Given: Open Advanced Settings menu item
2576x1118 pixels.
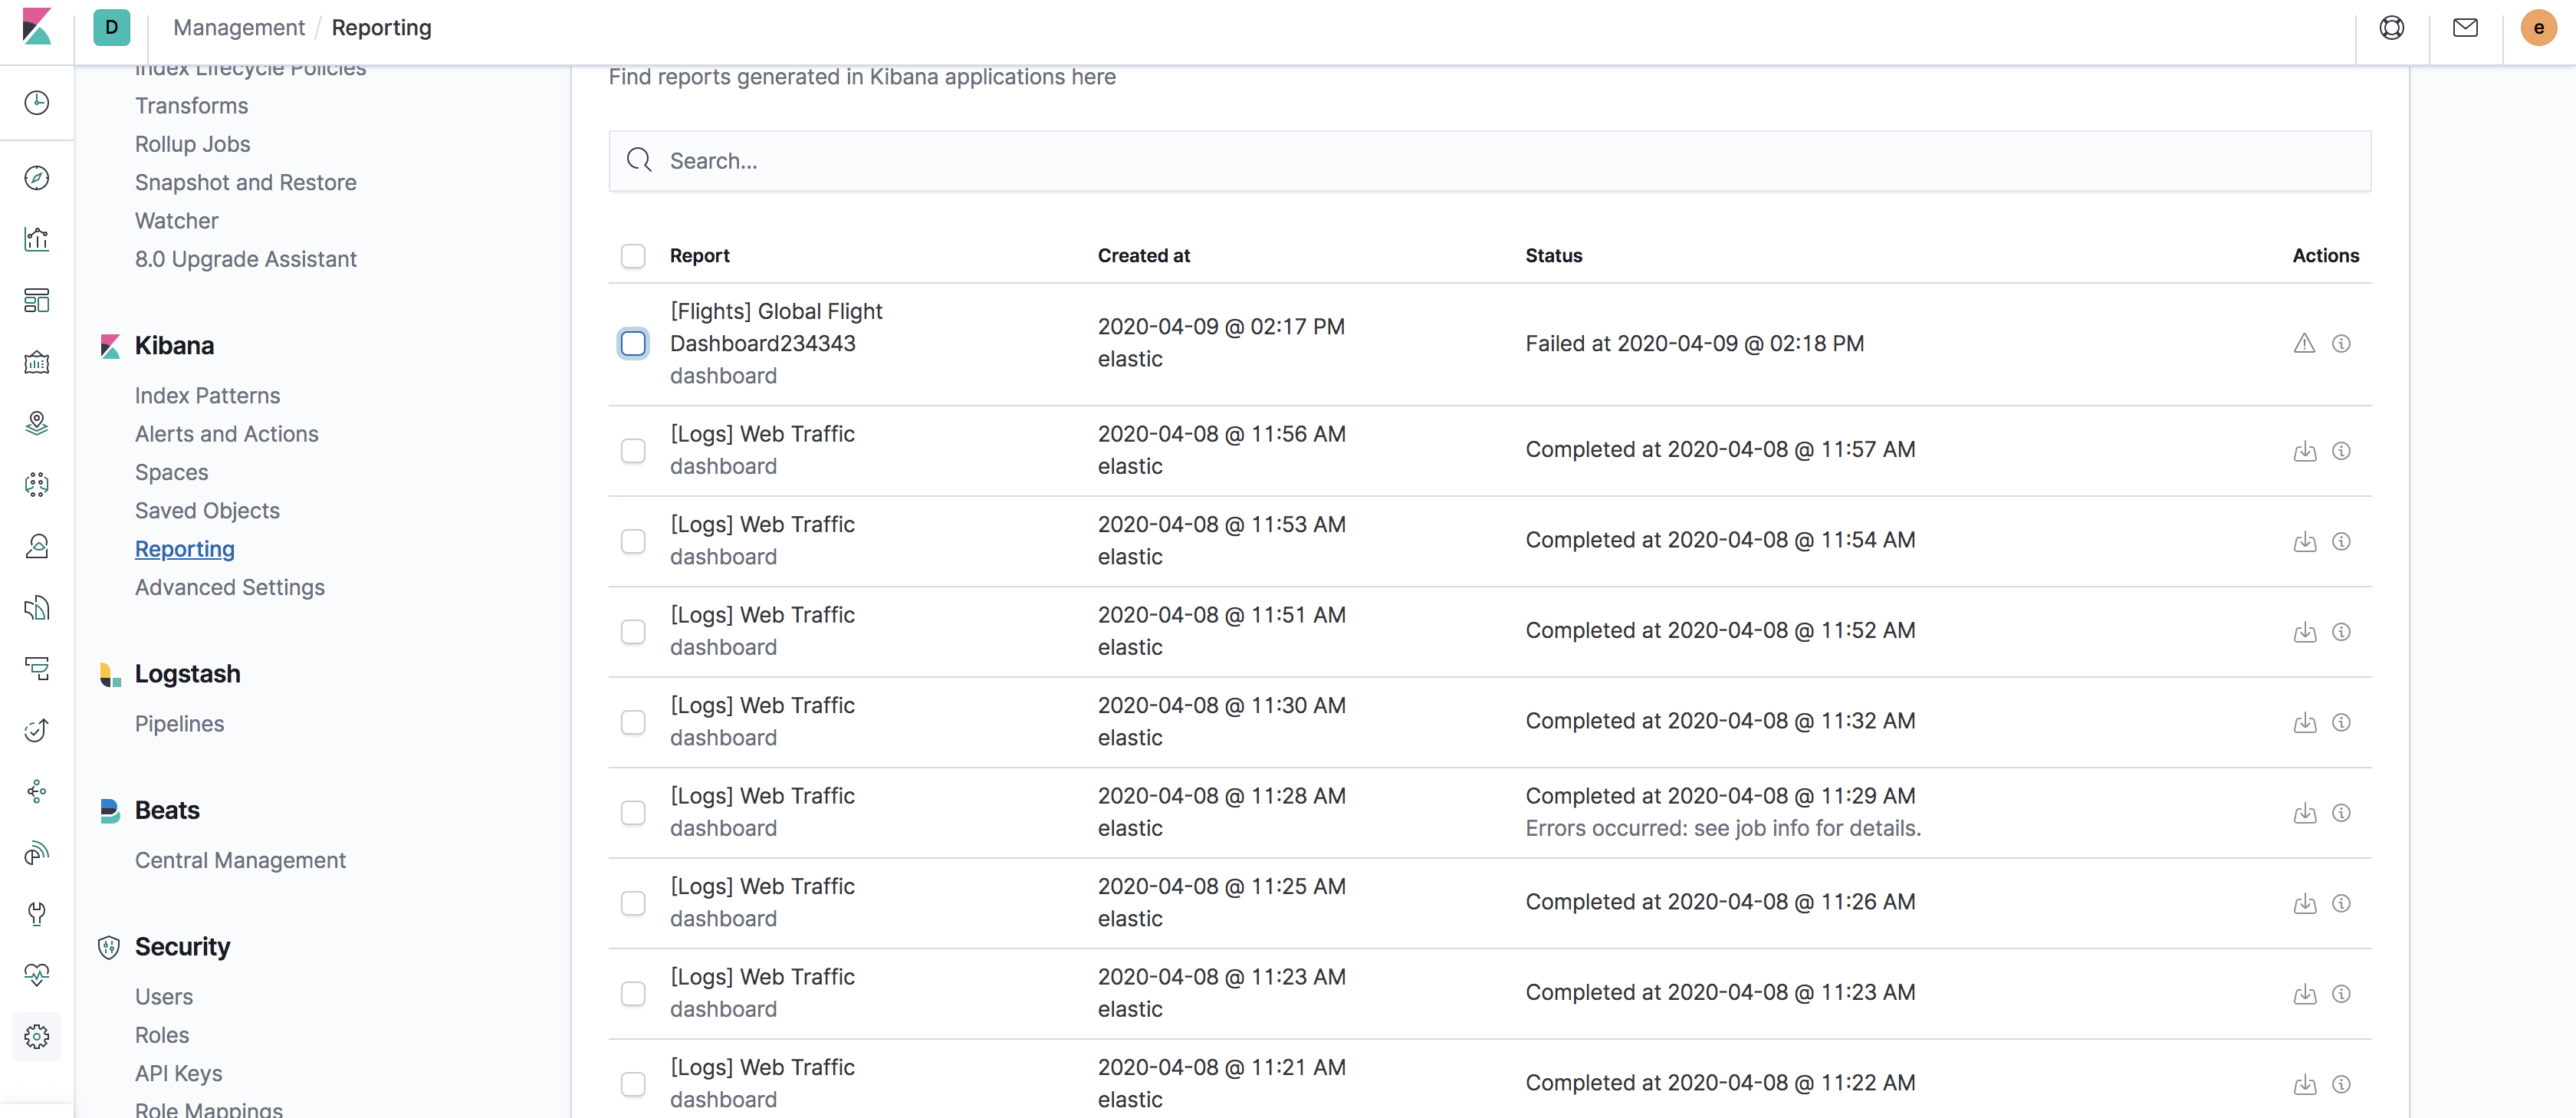Looking at the screenshot, I should coord(230,588).
